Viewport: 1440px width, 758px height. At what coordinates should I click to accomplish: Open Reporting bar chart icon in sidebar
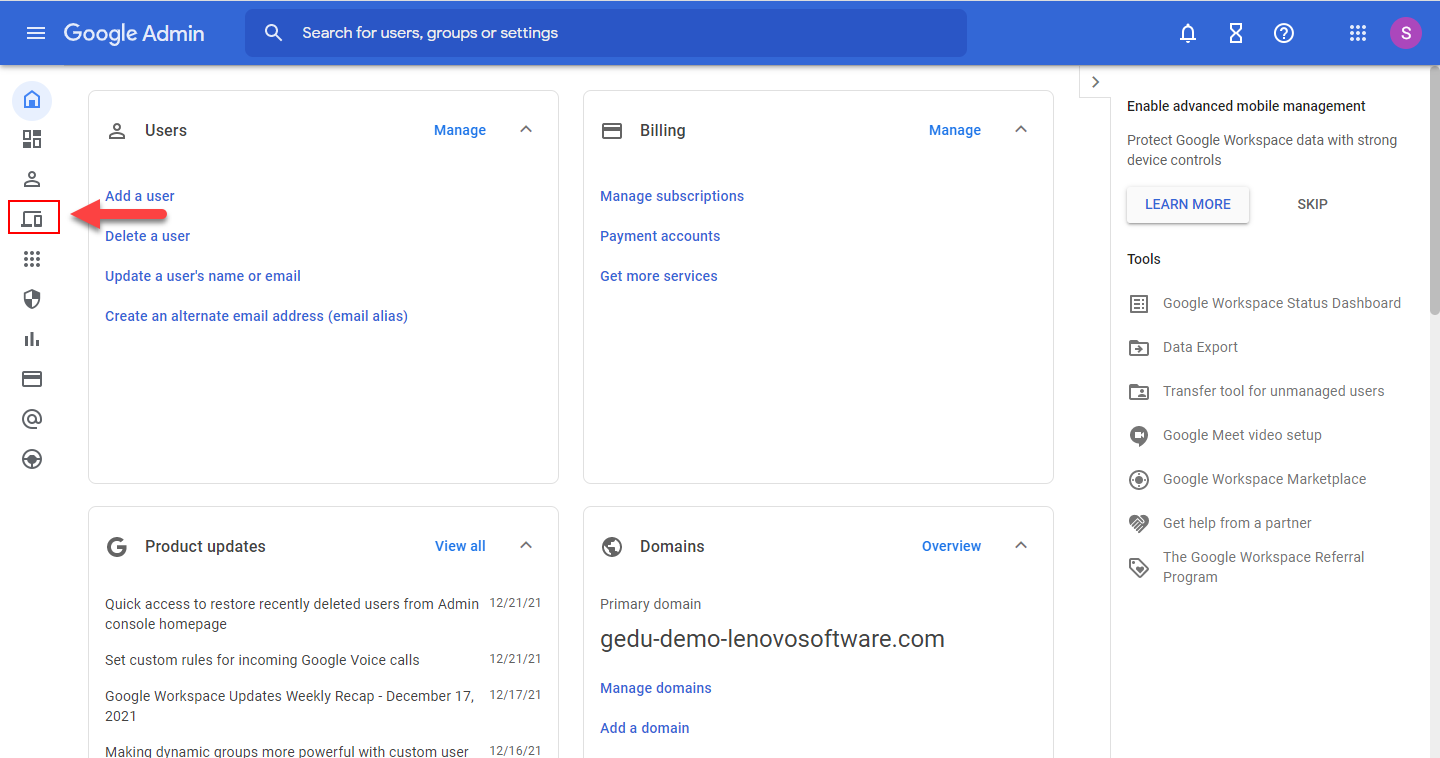point(32,339)
